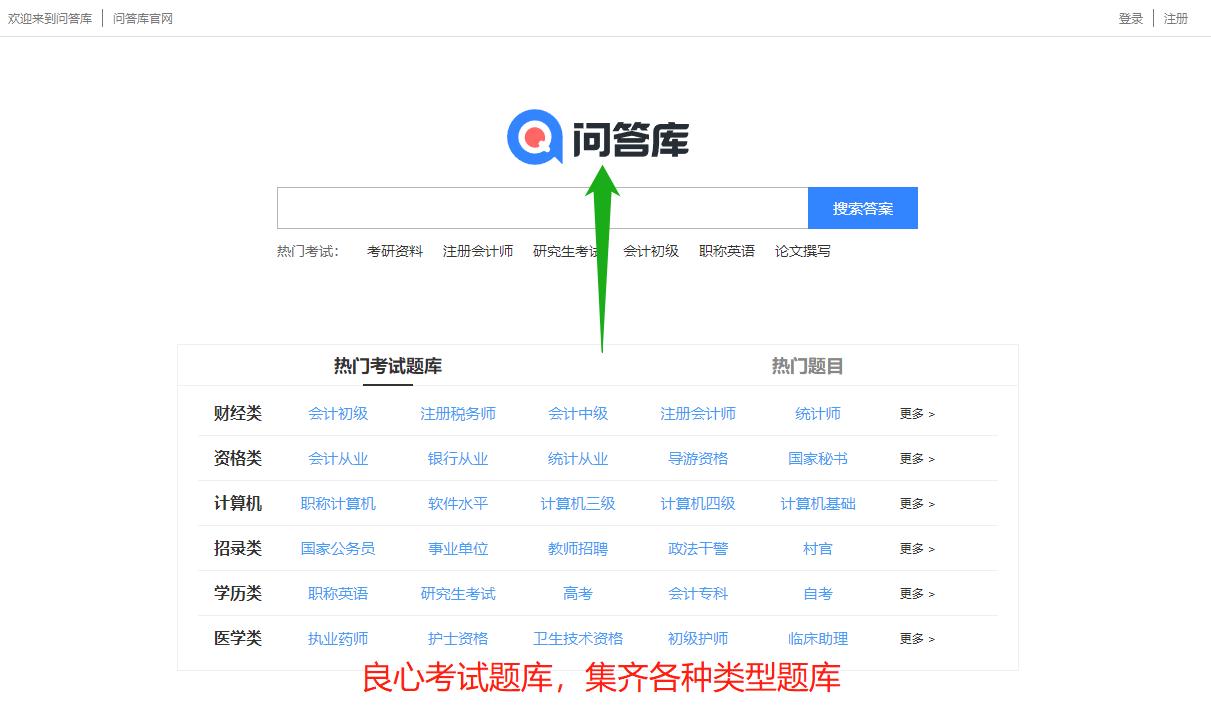
Task: Click the 问答库官网 link in top bar
Action: click(141, 18)
